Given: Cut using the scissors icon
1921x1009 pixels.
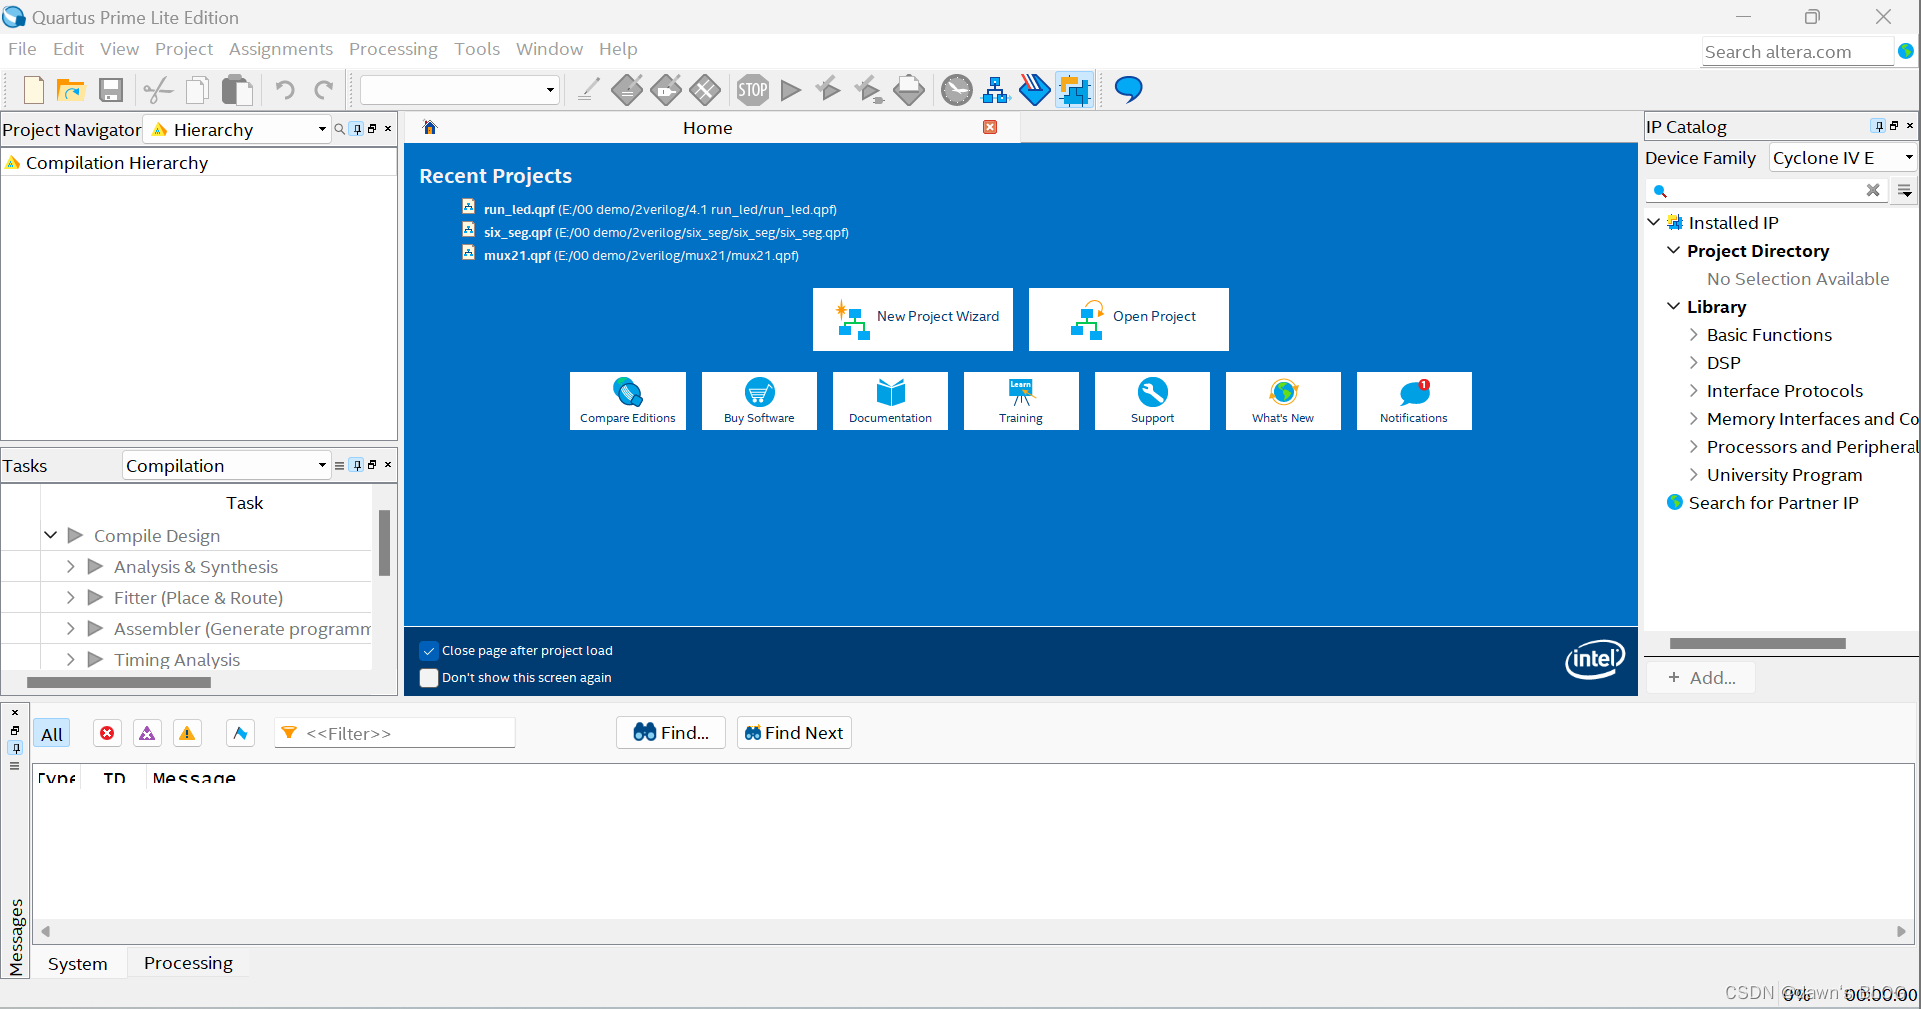Looking at the screenshot, I should (x=158, y=90).
